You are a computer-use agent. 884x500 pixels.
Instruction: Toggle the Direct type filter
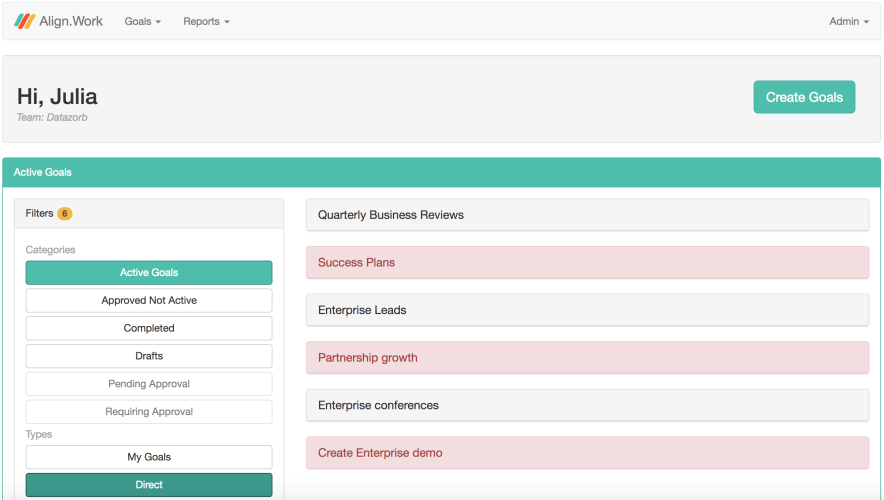point(149,485)
